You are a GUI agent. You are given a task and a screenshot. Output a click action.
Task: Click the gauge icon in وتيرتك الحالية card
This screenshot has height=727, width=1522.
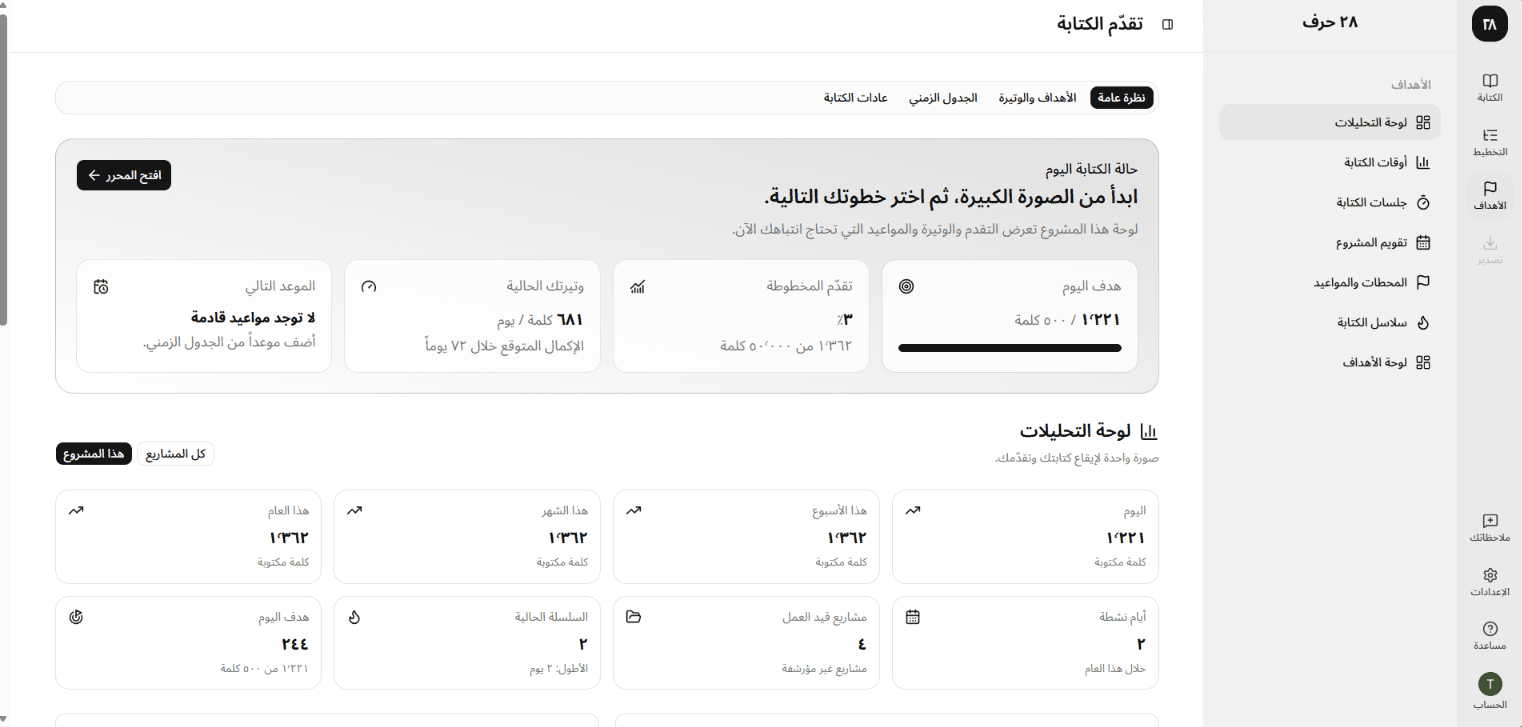[x=369, y=287]
